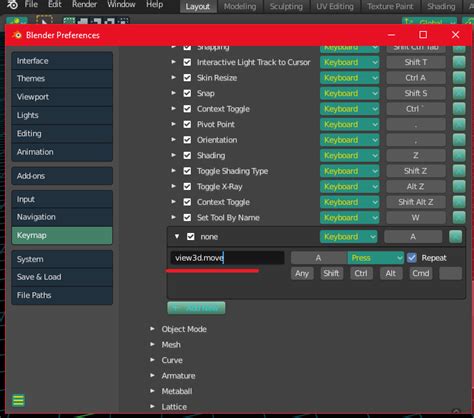Disable the Shading keymap item
This screenshot has width=474, height=418.
point(187,155)
